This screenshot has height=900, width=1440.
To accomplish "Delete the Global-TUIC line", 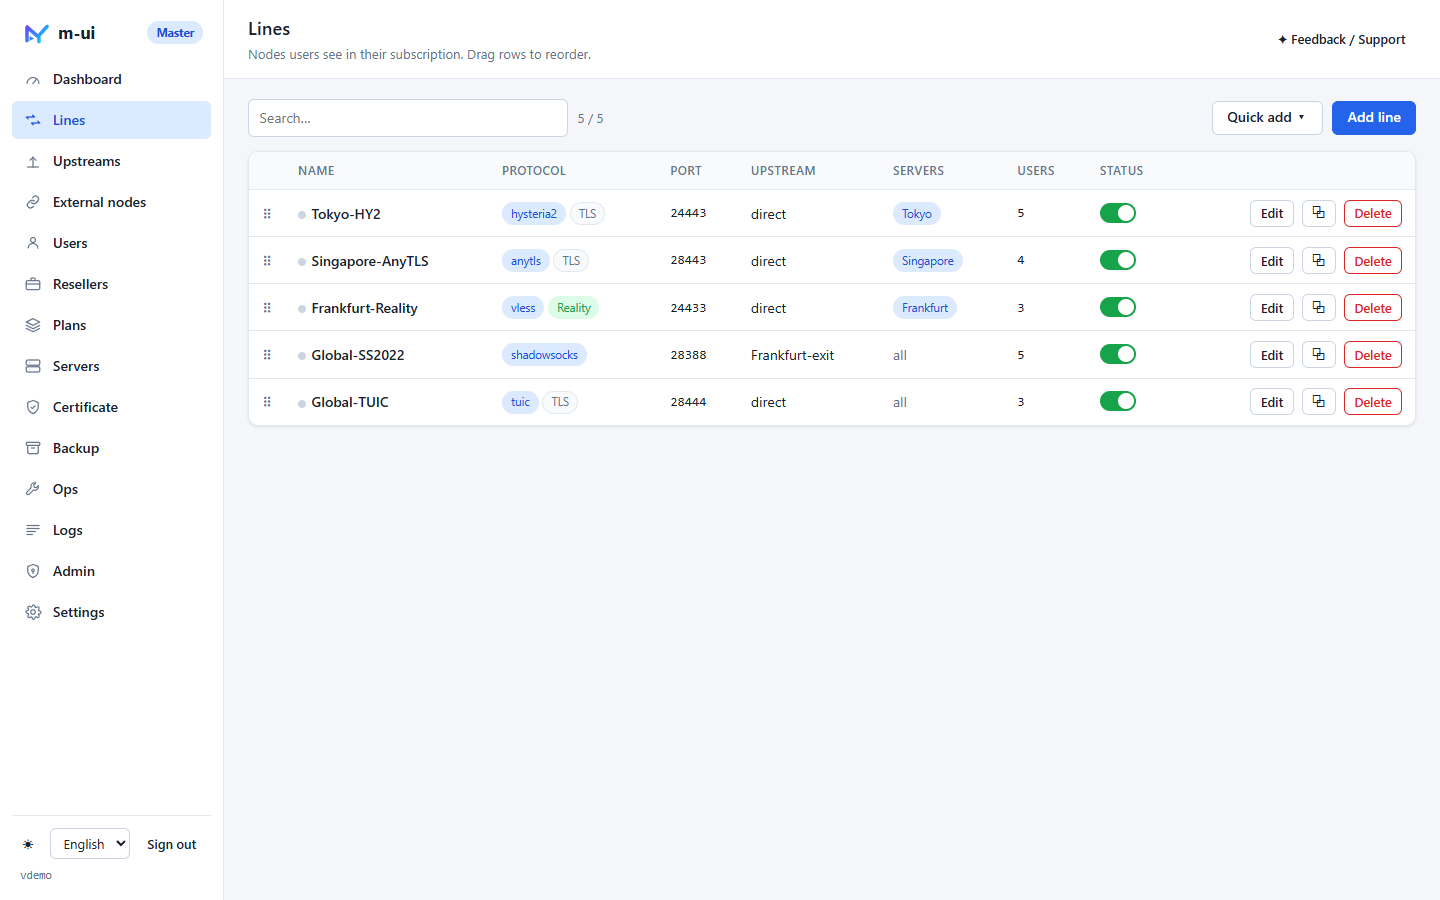I will [x=1373, y=401].
